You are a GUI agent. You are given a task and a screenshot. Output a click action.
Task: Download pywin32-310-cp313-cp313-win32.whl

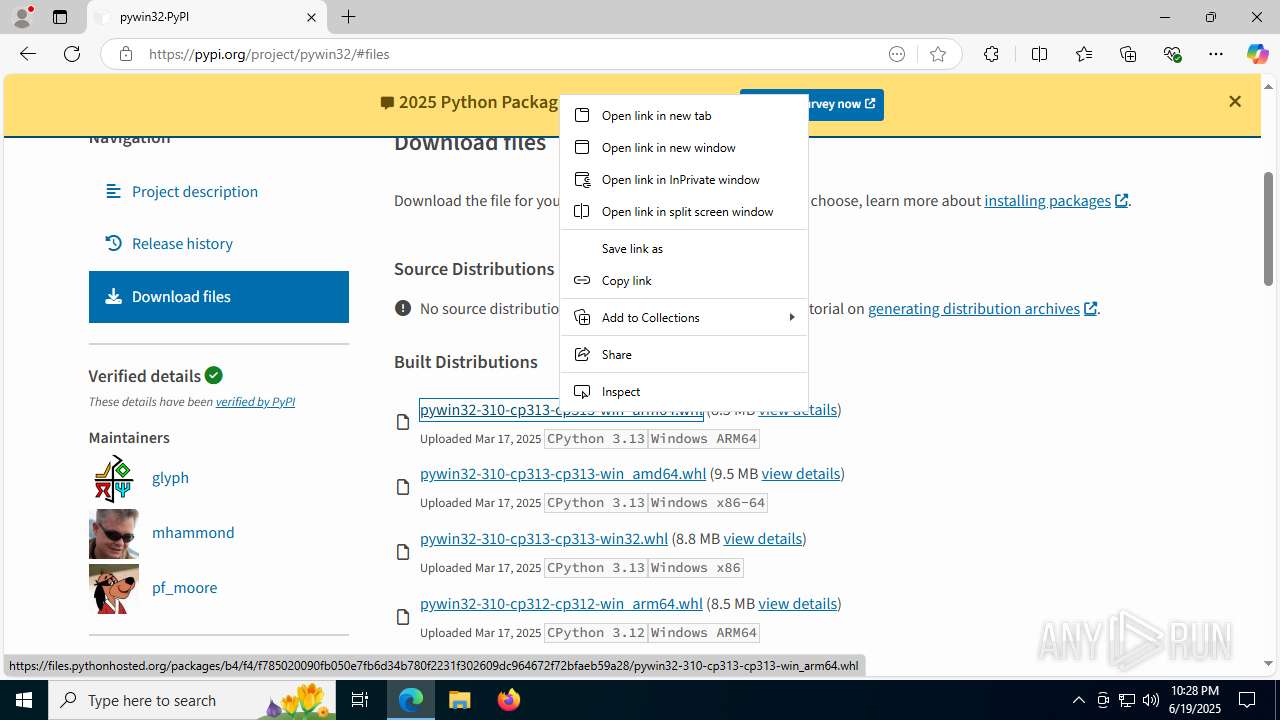(x=544, y=538)
